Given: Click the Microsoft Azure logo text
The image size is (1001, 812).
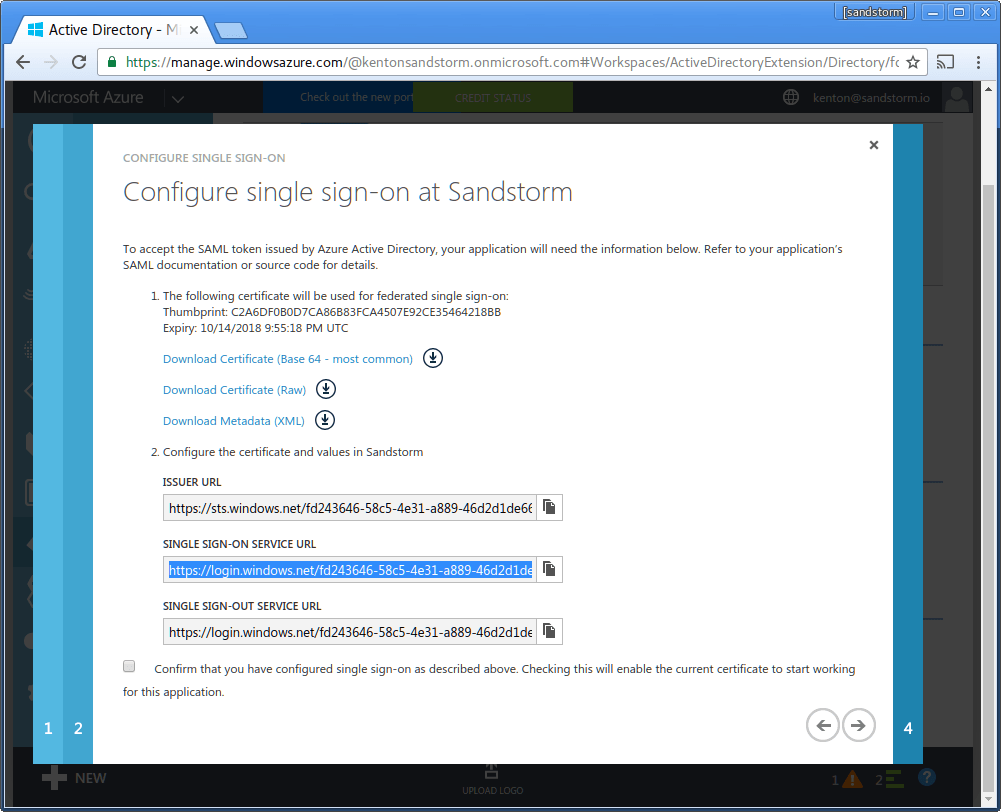Looking at the screenshot, I should tap(88, 97).
